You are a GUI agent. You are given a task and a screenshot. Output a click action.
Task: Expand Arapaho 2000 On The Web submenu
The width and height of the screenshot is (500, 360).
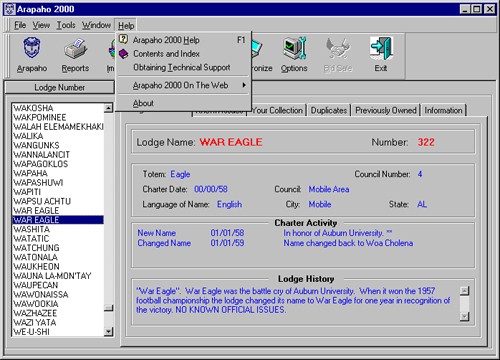183,85
